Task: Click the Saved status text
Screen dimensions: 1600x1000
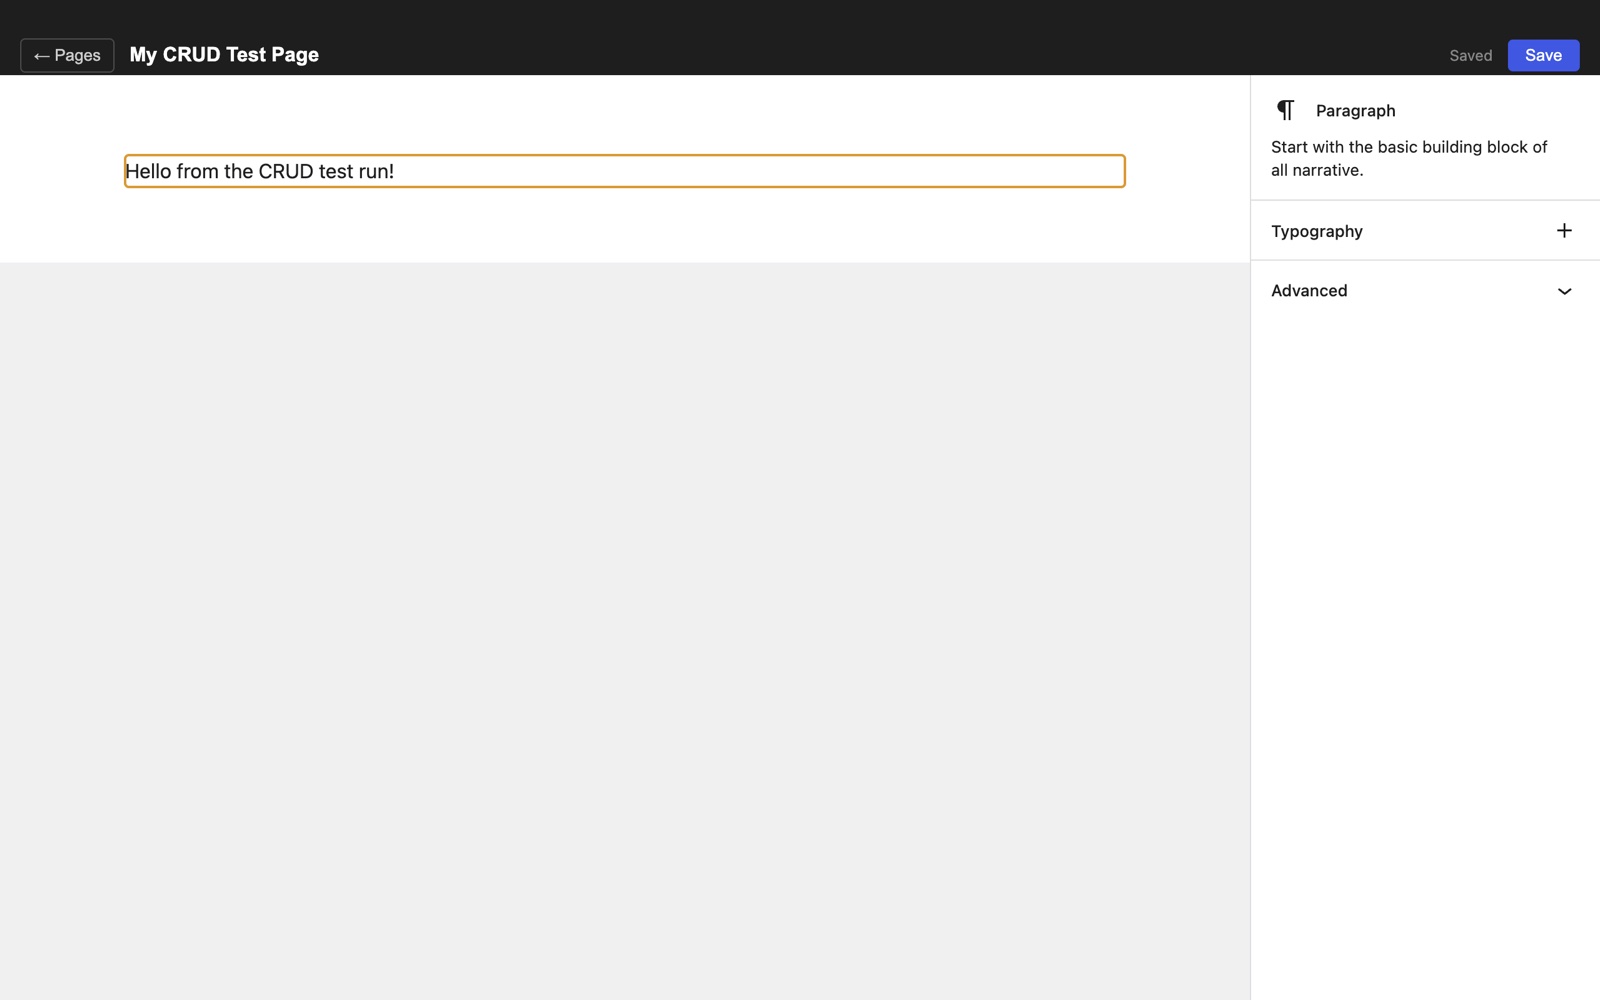Action: point(1470,56)
